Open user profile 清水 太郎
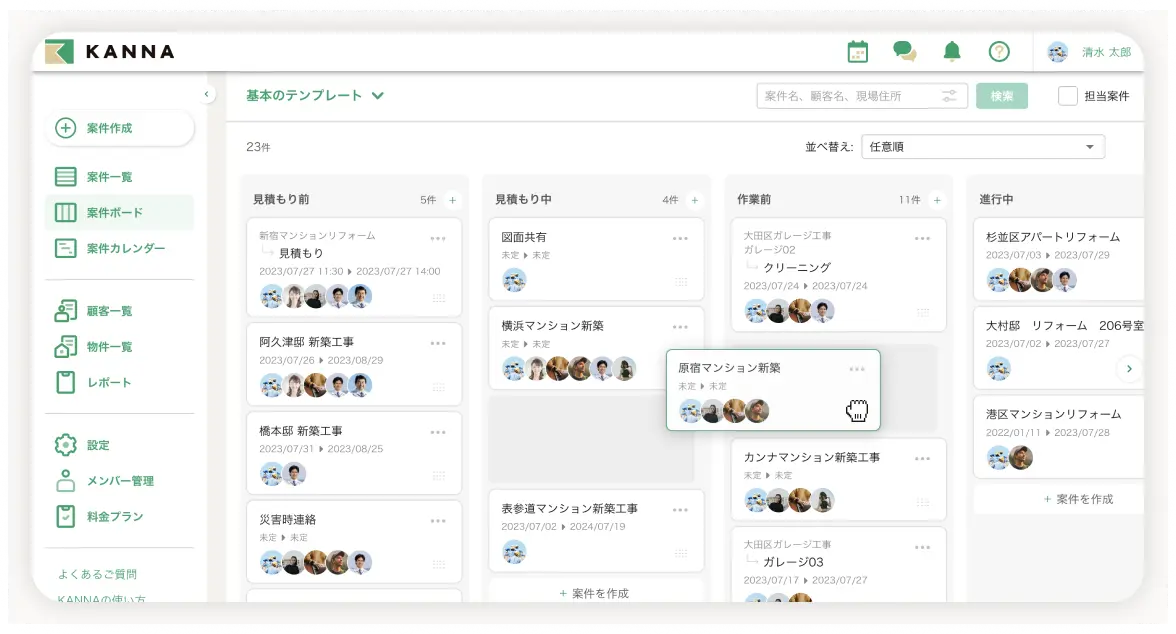The height and width of the screenshot is (634, 1176). pyautogui.click(x=1089, y=52)
